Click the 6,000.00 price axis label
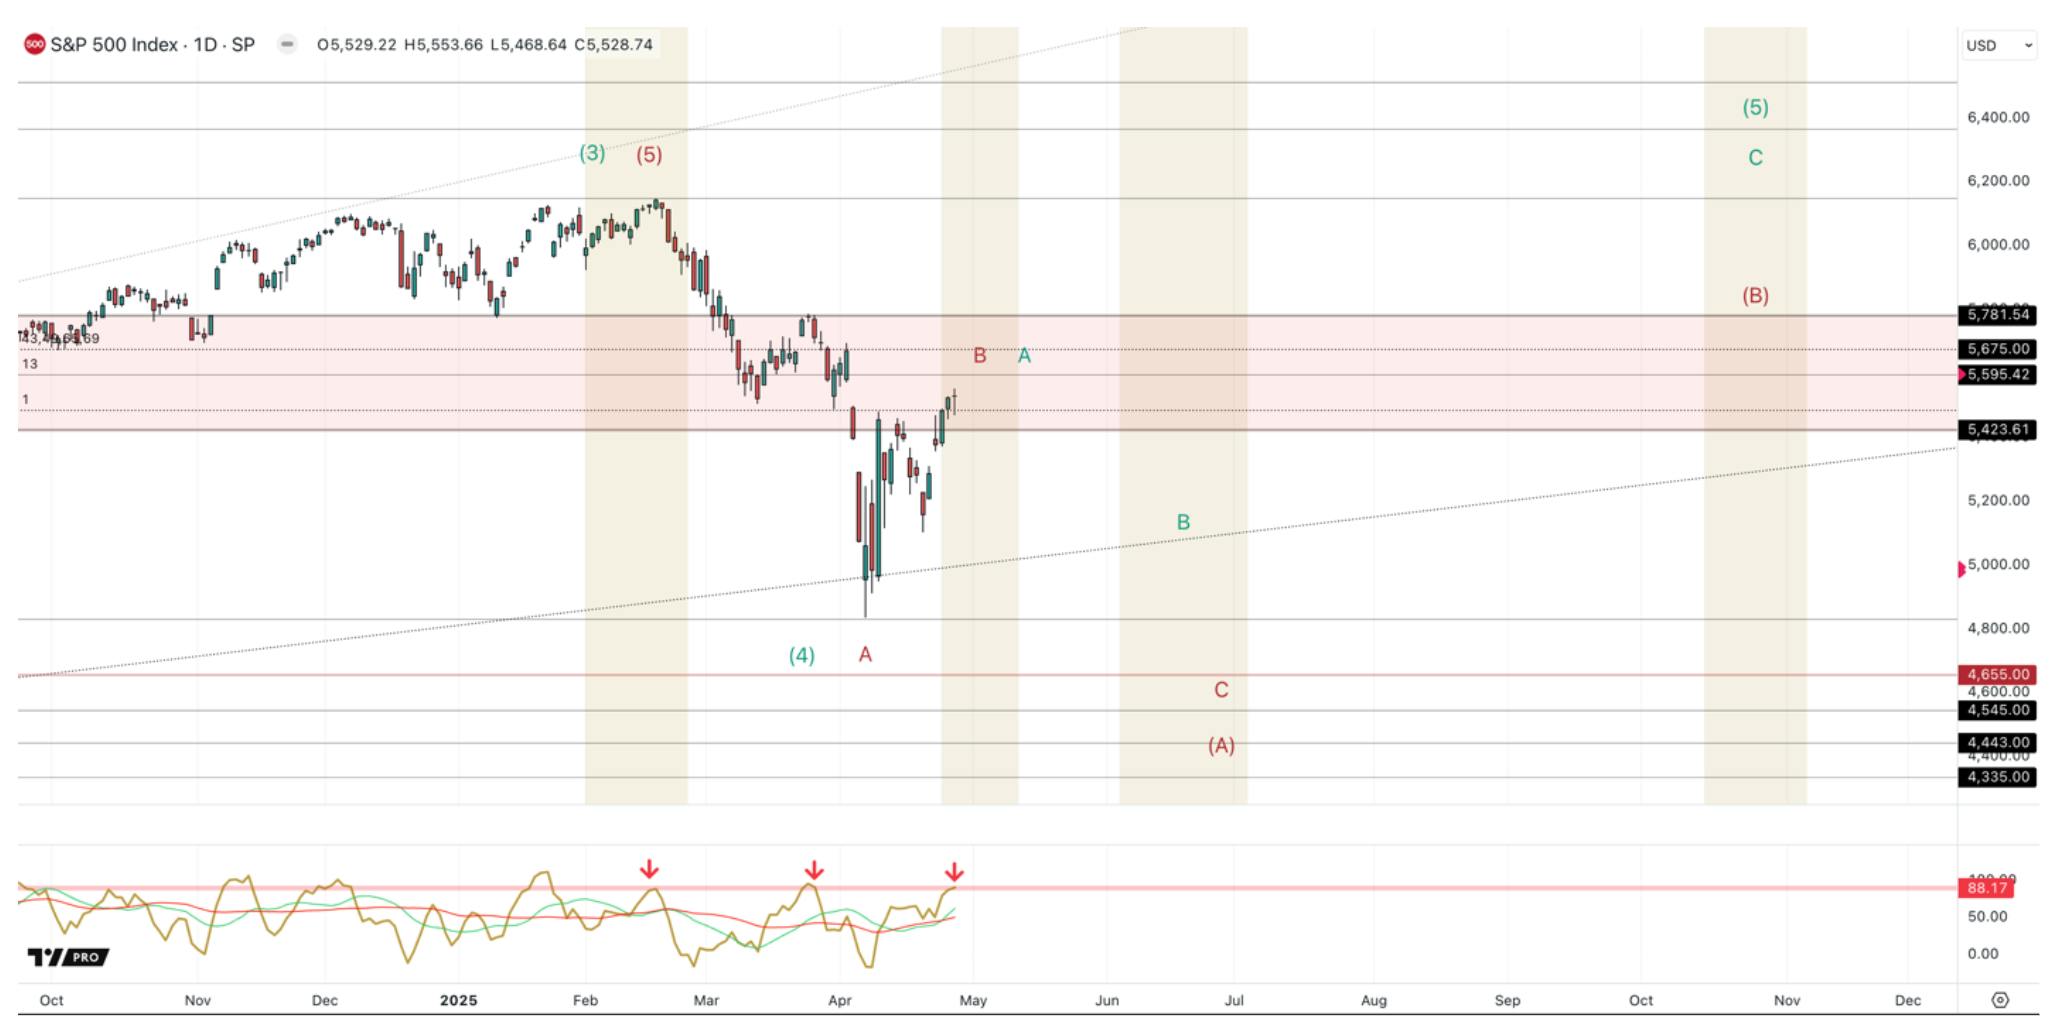Viewport: 2056px width, 1028px height. click(x=1998, y=245)
